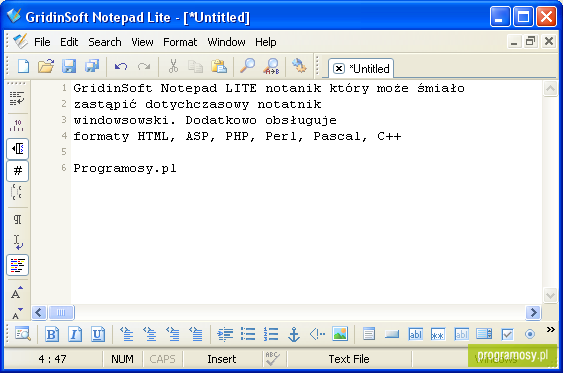Show special characters with pilcrow icon
Viewport: 563px width, 373px height.
pyautogui.click(x=17, y=219)
